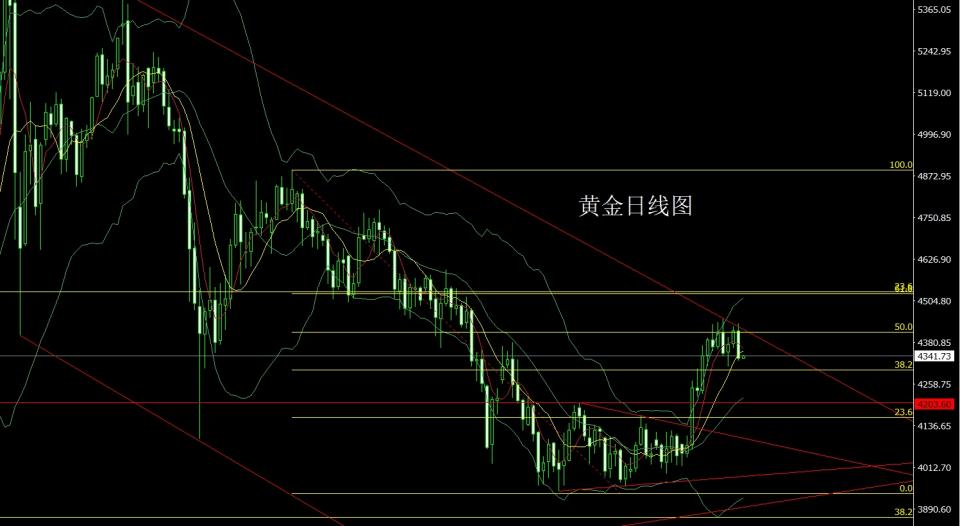Click the 黄金日线图 chart title text
Viewport: 960px width, 526px height.
pyautogui.click(x=636, y=206)
